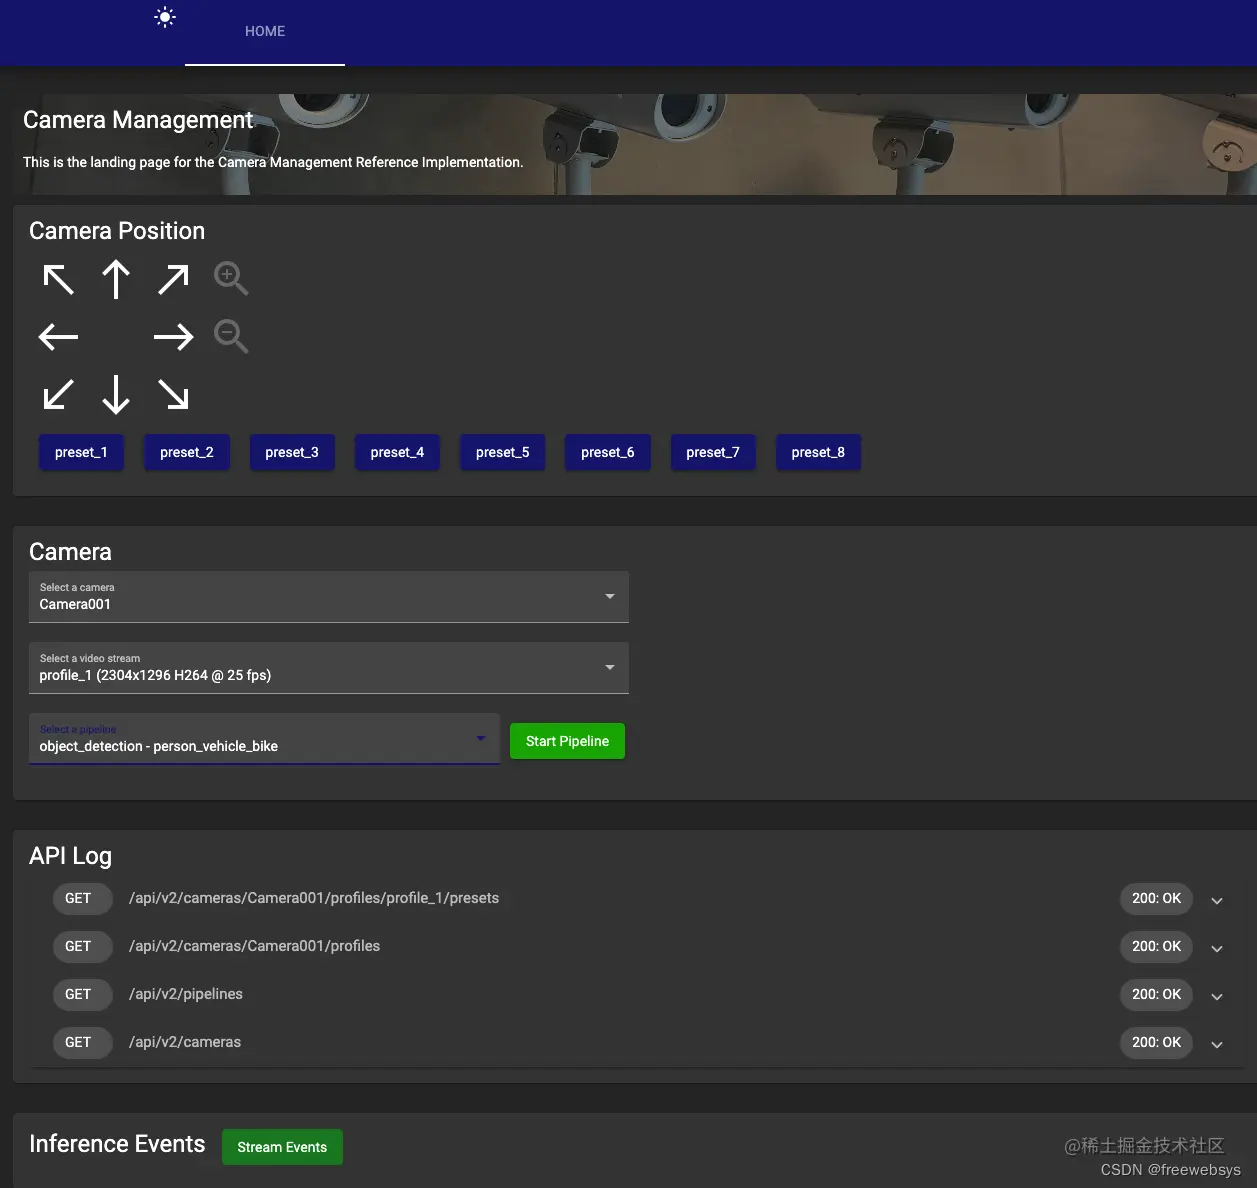Go to camera preset_2

[x=187, y=452]
